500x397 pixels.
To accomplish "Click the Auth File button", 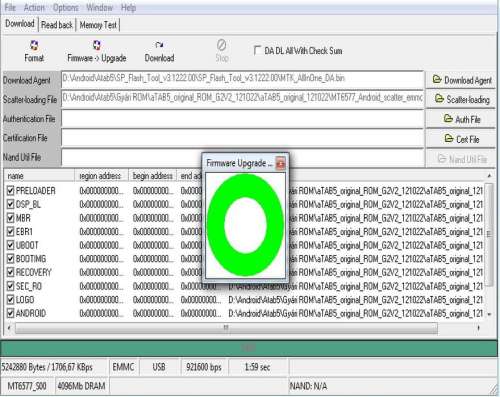I will [x=461, y=119].
